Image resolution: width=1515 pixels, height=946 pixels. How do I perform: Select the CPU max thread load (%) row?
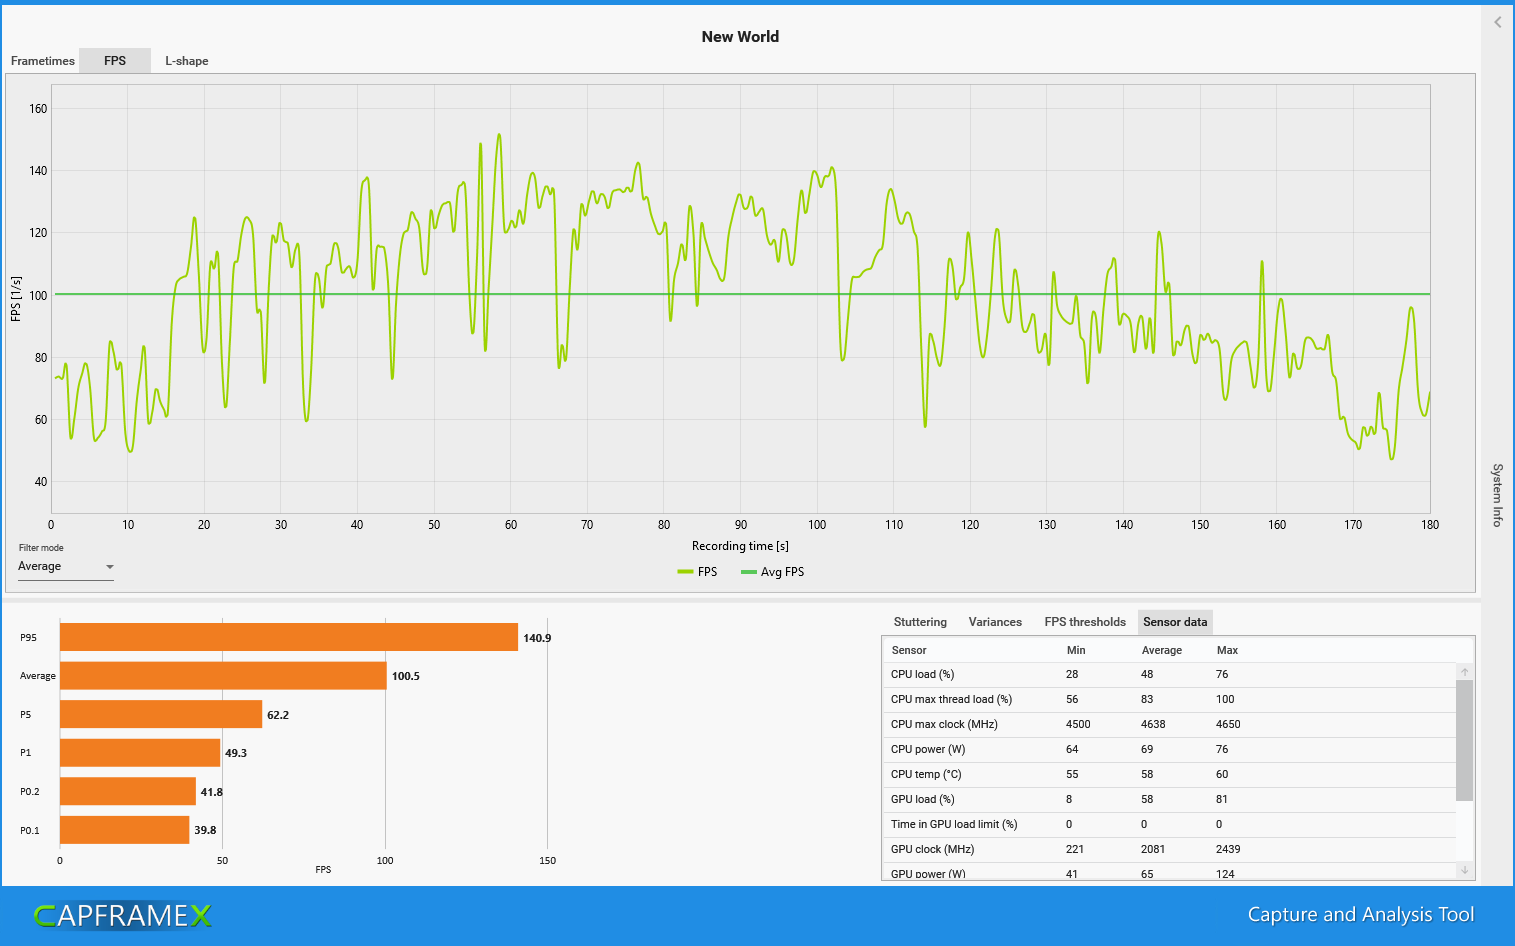tap(1169, 699)
